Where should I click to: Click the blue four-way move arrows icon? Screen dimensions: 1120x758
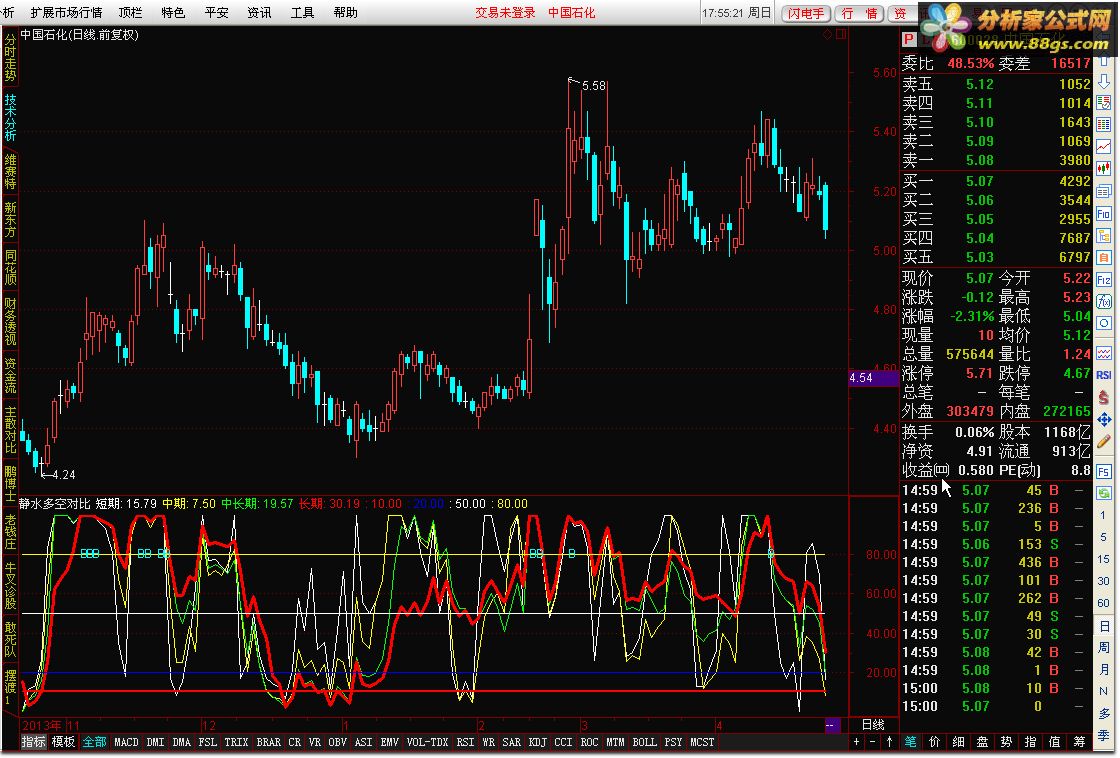(1104, 419)
